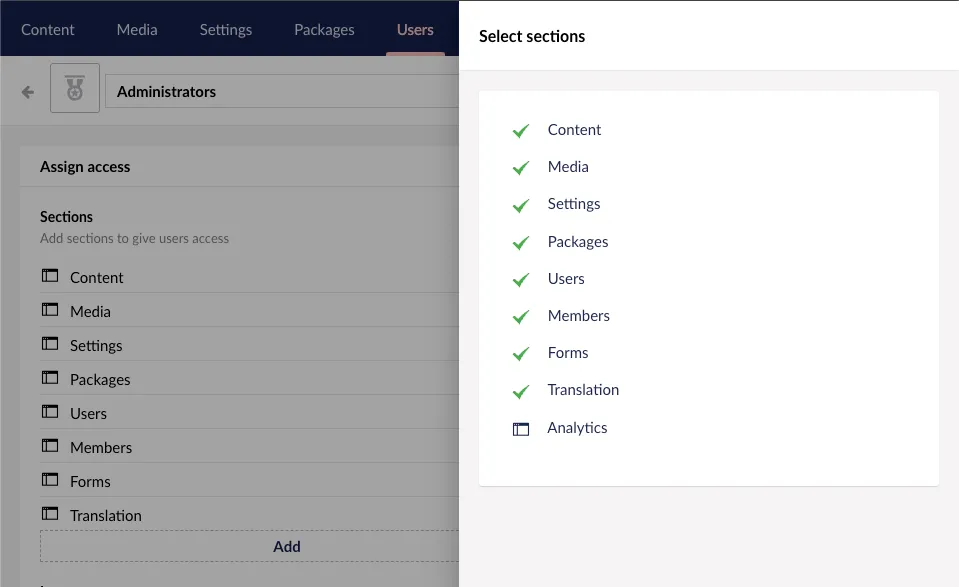Open the Users section from top navigation
The width and height of the screenshot is (959, 587).
pyautogui.click(x=414, y=30)
